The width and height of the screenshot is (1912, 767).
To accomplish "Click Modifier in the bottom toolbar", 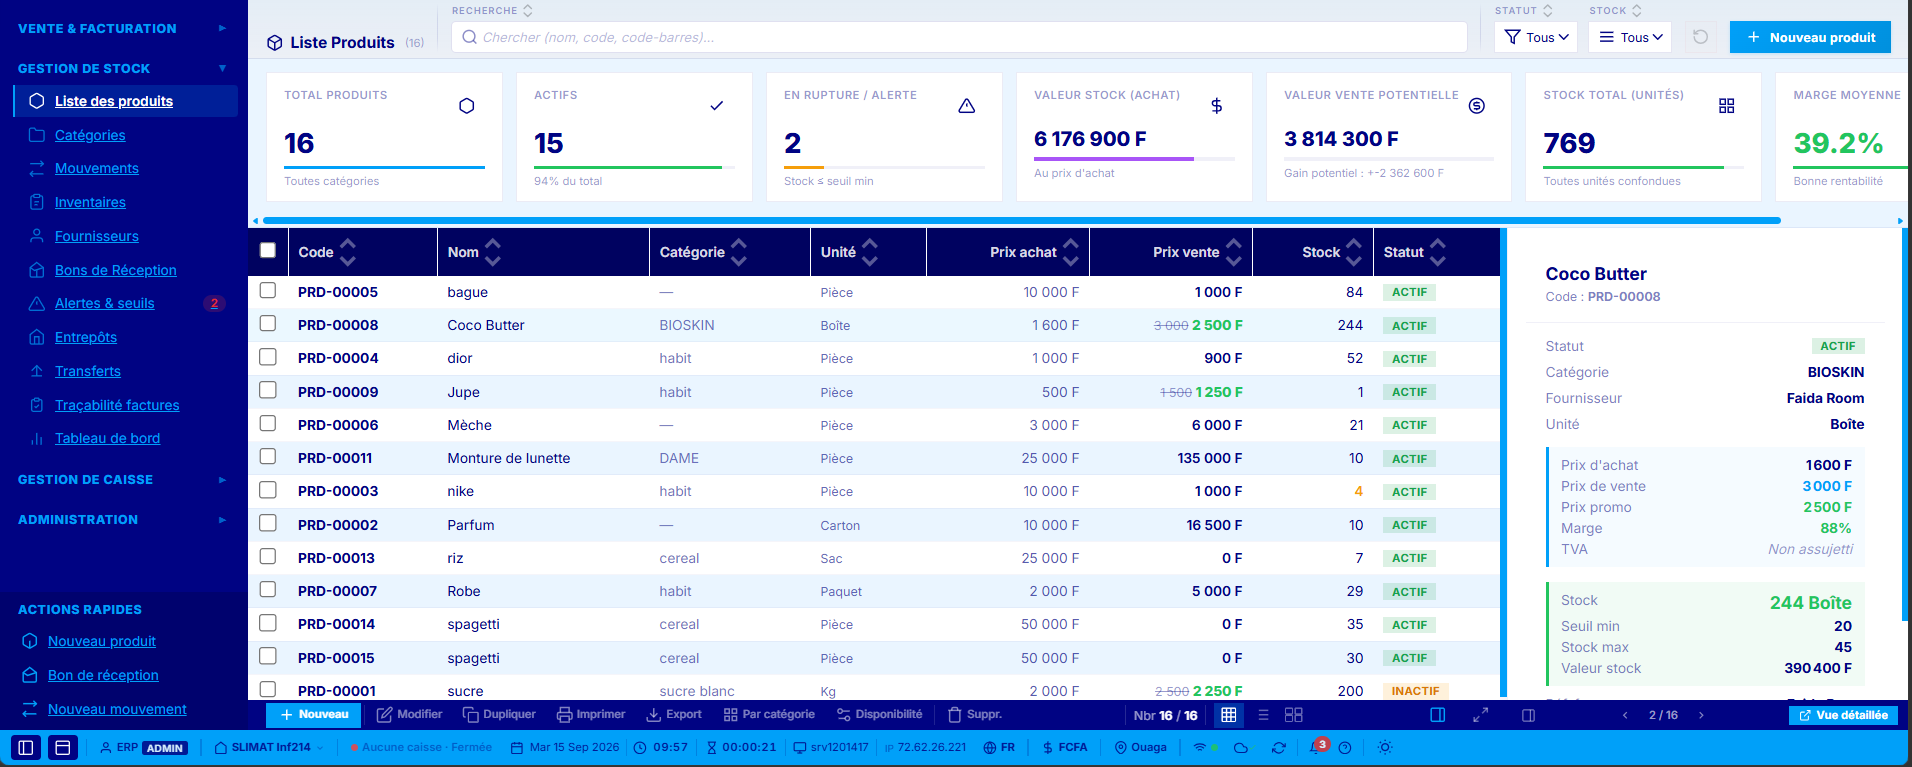I will [409, 714].
